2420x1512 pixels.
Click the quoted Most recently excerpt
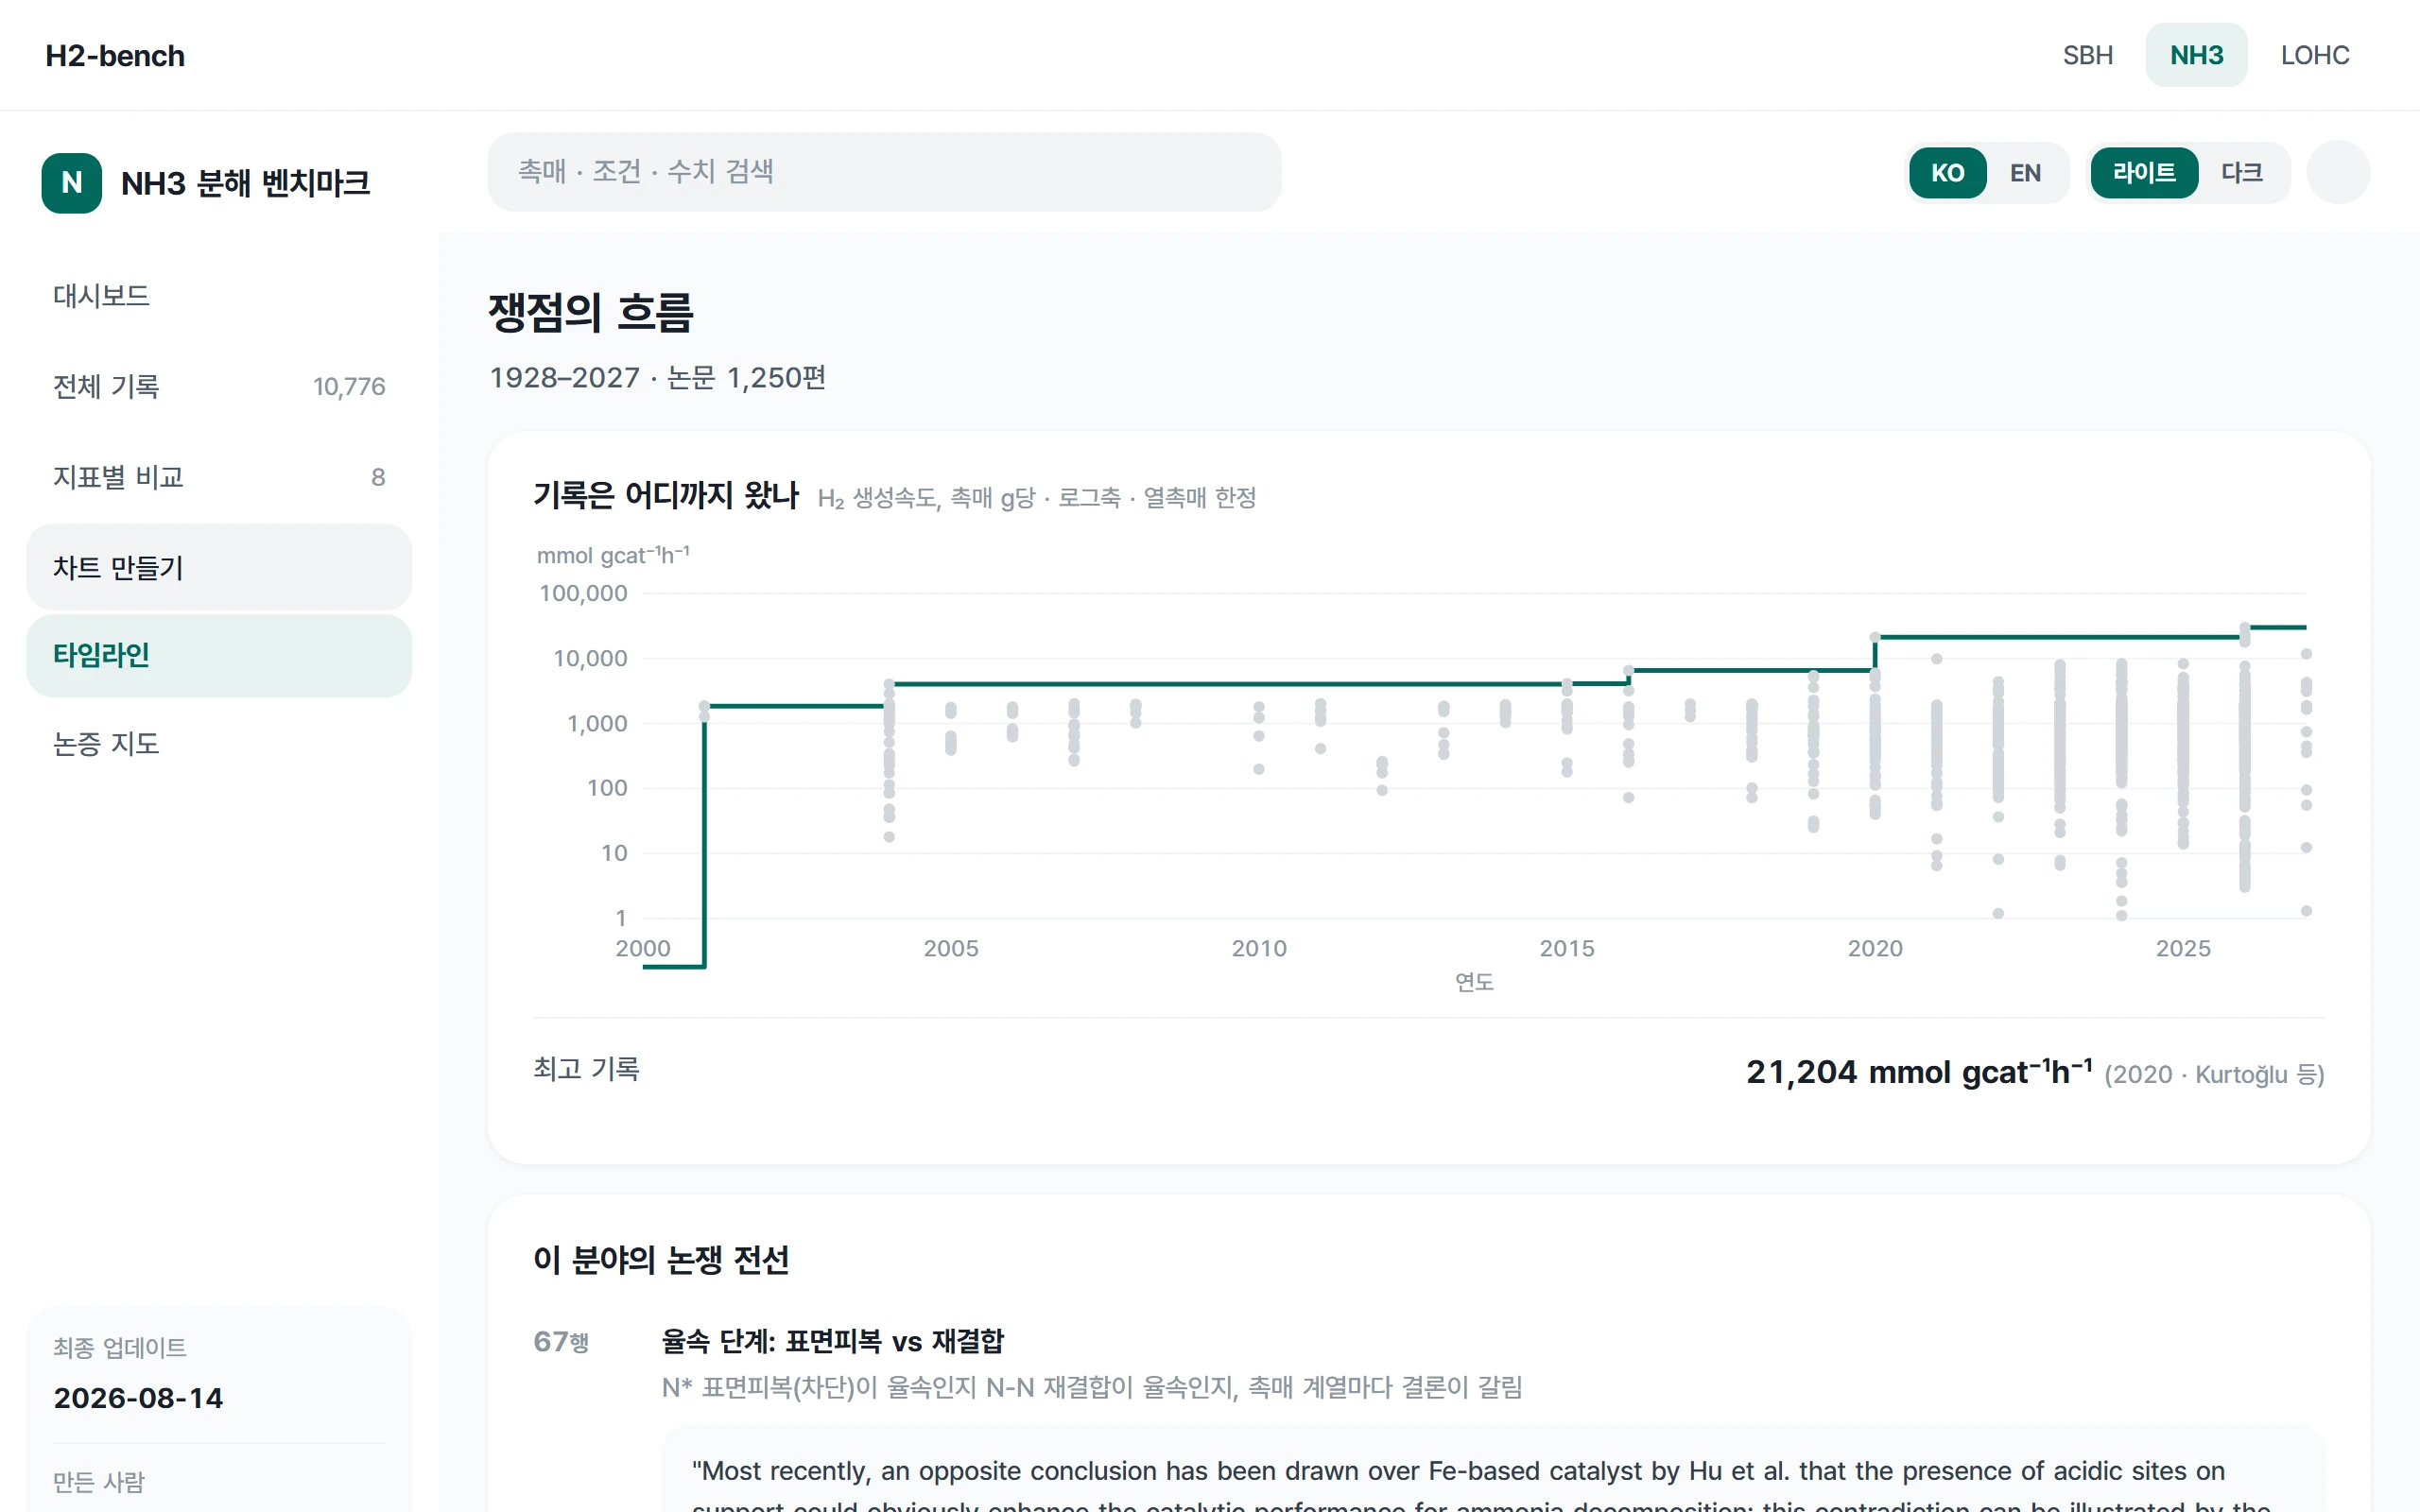coord(1492,1470)
